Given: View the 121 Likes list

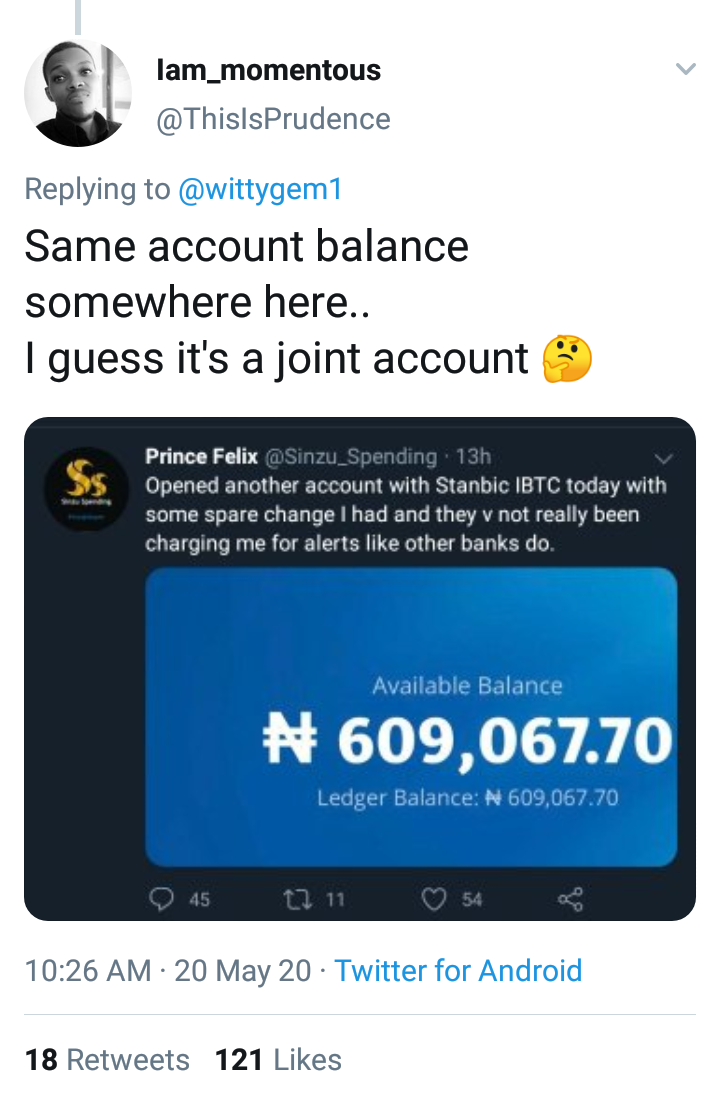Looking at the screenshot, I should click(278, 1059).
